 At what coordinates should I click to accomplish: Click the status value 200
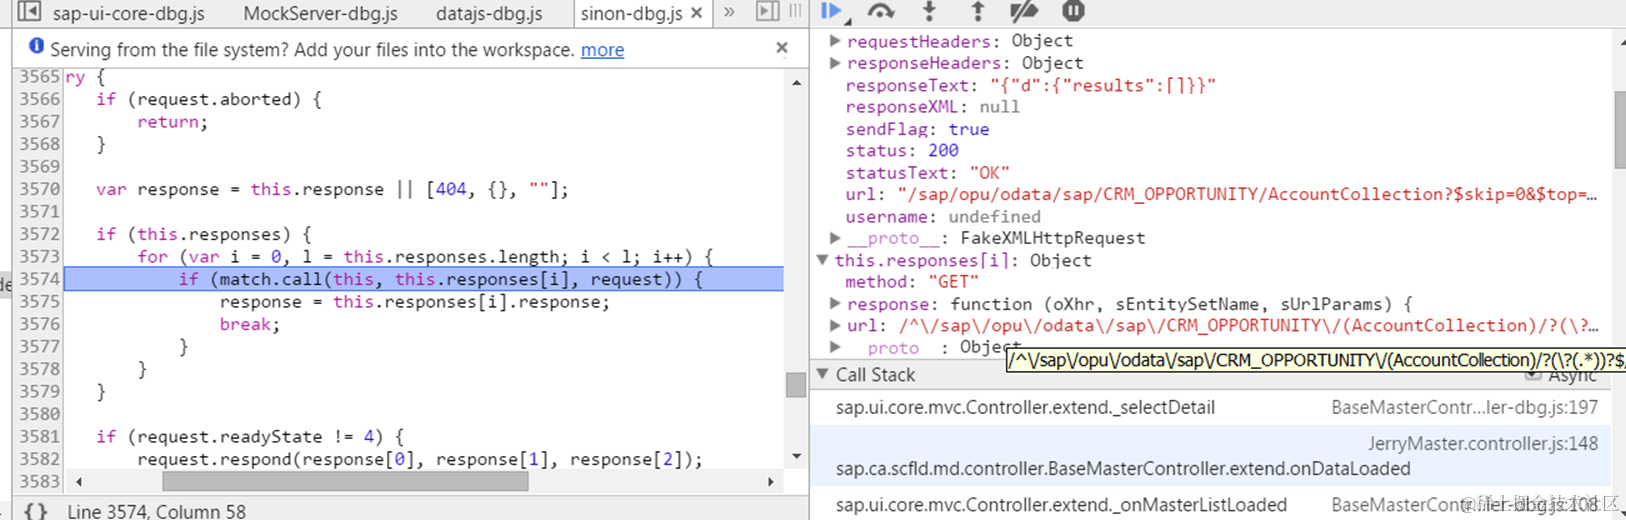(x=943, y=151)
